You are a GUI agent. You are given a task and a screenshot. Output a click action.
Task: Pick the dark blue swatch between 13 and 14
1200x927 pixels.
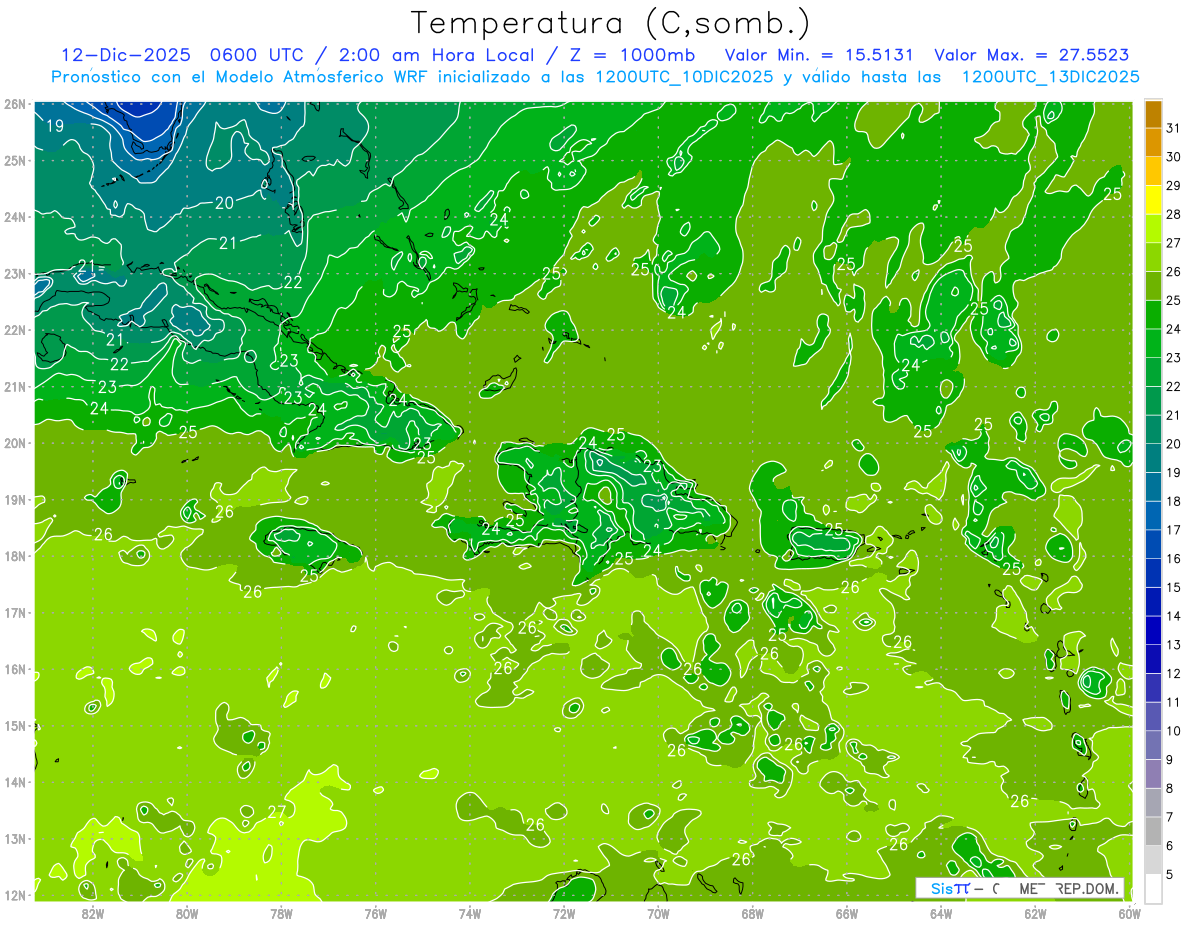pos(1153,630)
